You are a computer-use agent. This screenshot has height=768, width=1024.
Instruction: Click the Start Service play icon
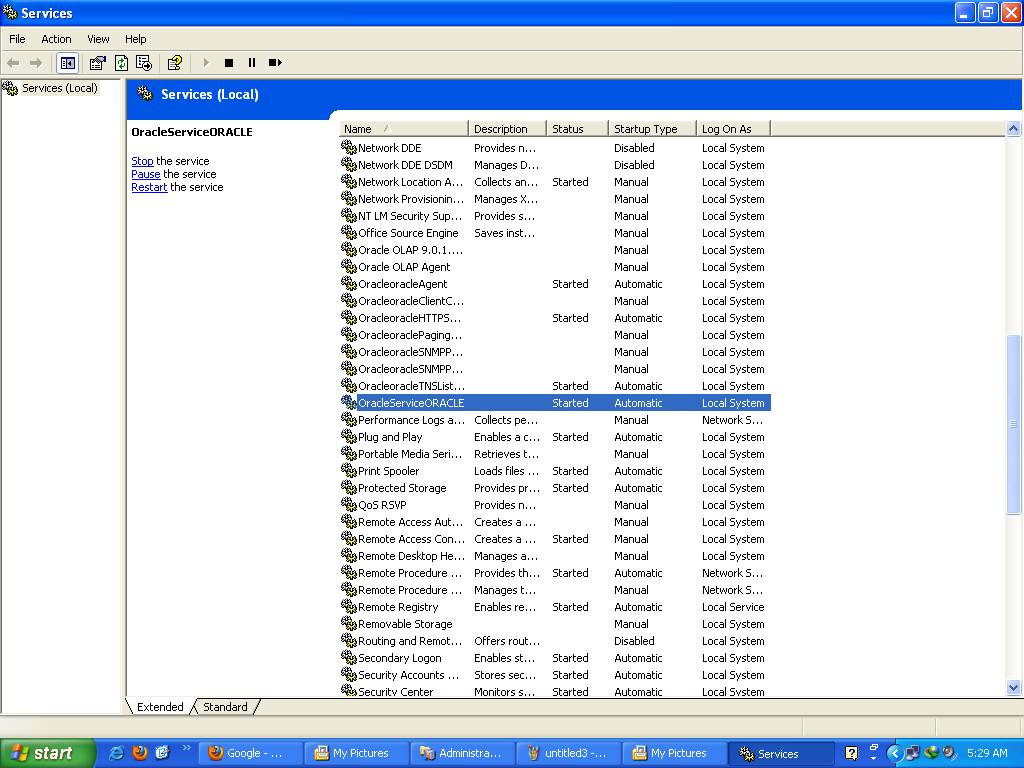point(206,63)
